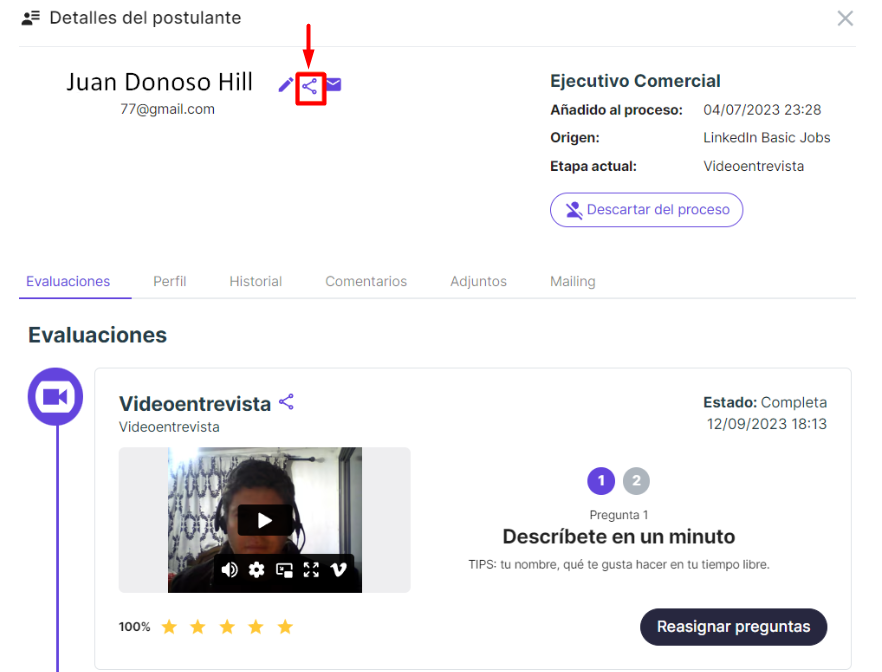Open applicant details header icon
This screenshot has height=672, width=882.
coord(30,18)
